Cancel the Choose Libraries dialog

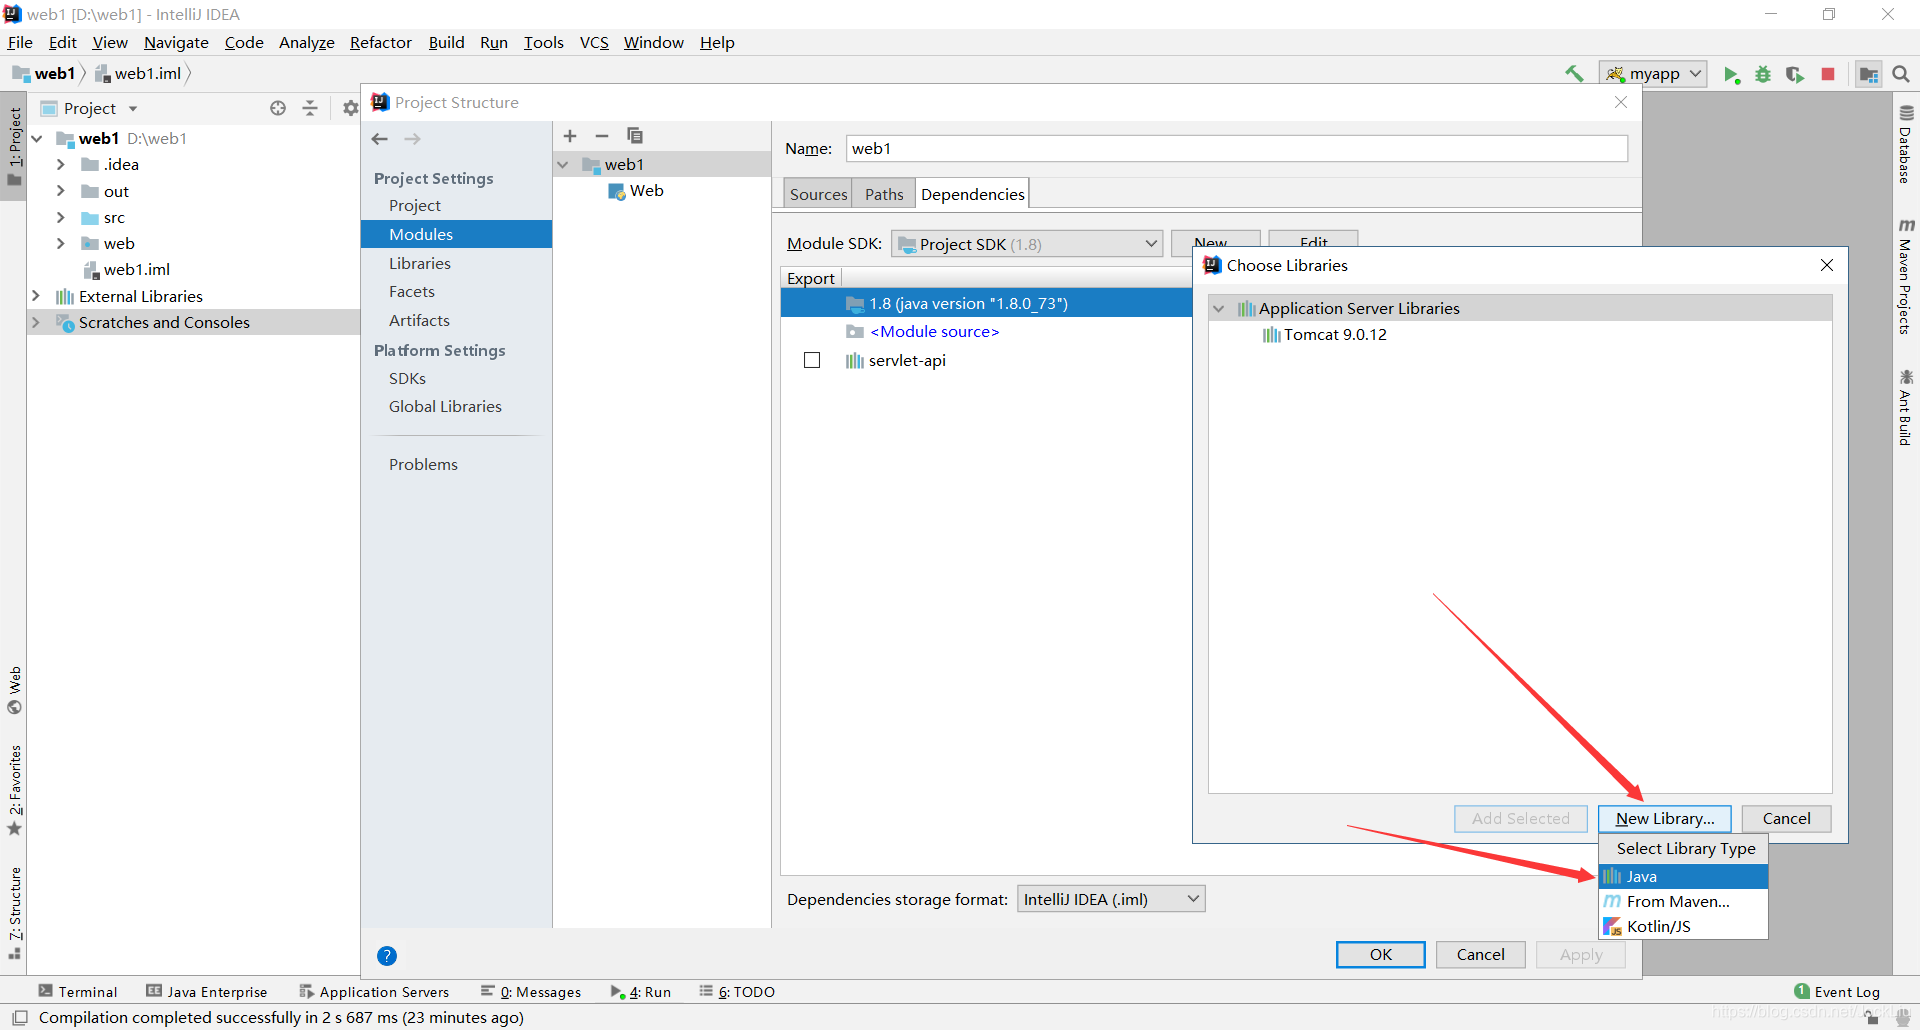(1786, 818)
